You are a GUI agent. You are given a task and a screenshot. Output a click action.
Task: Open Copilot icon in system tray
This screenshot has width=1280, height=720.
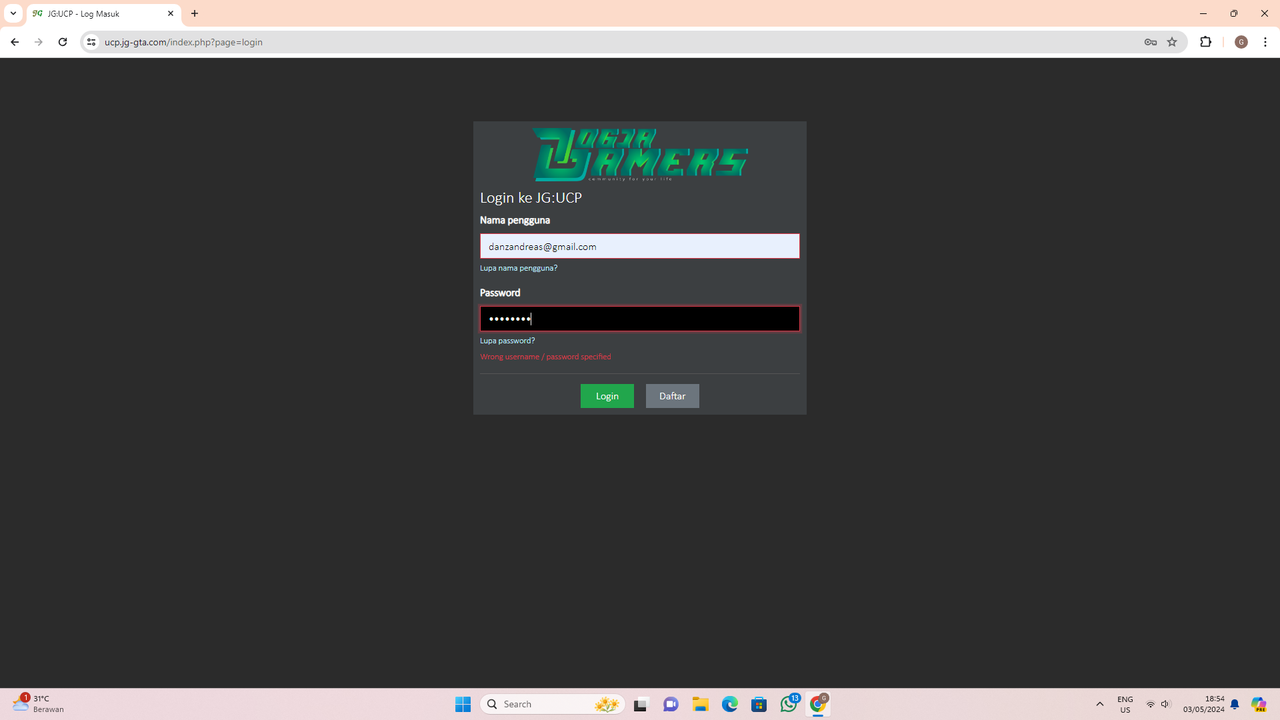[x=1259, y=704]
